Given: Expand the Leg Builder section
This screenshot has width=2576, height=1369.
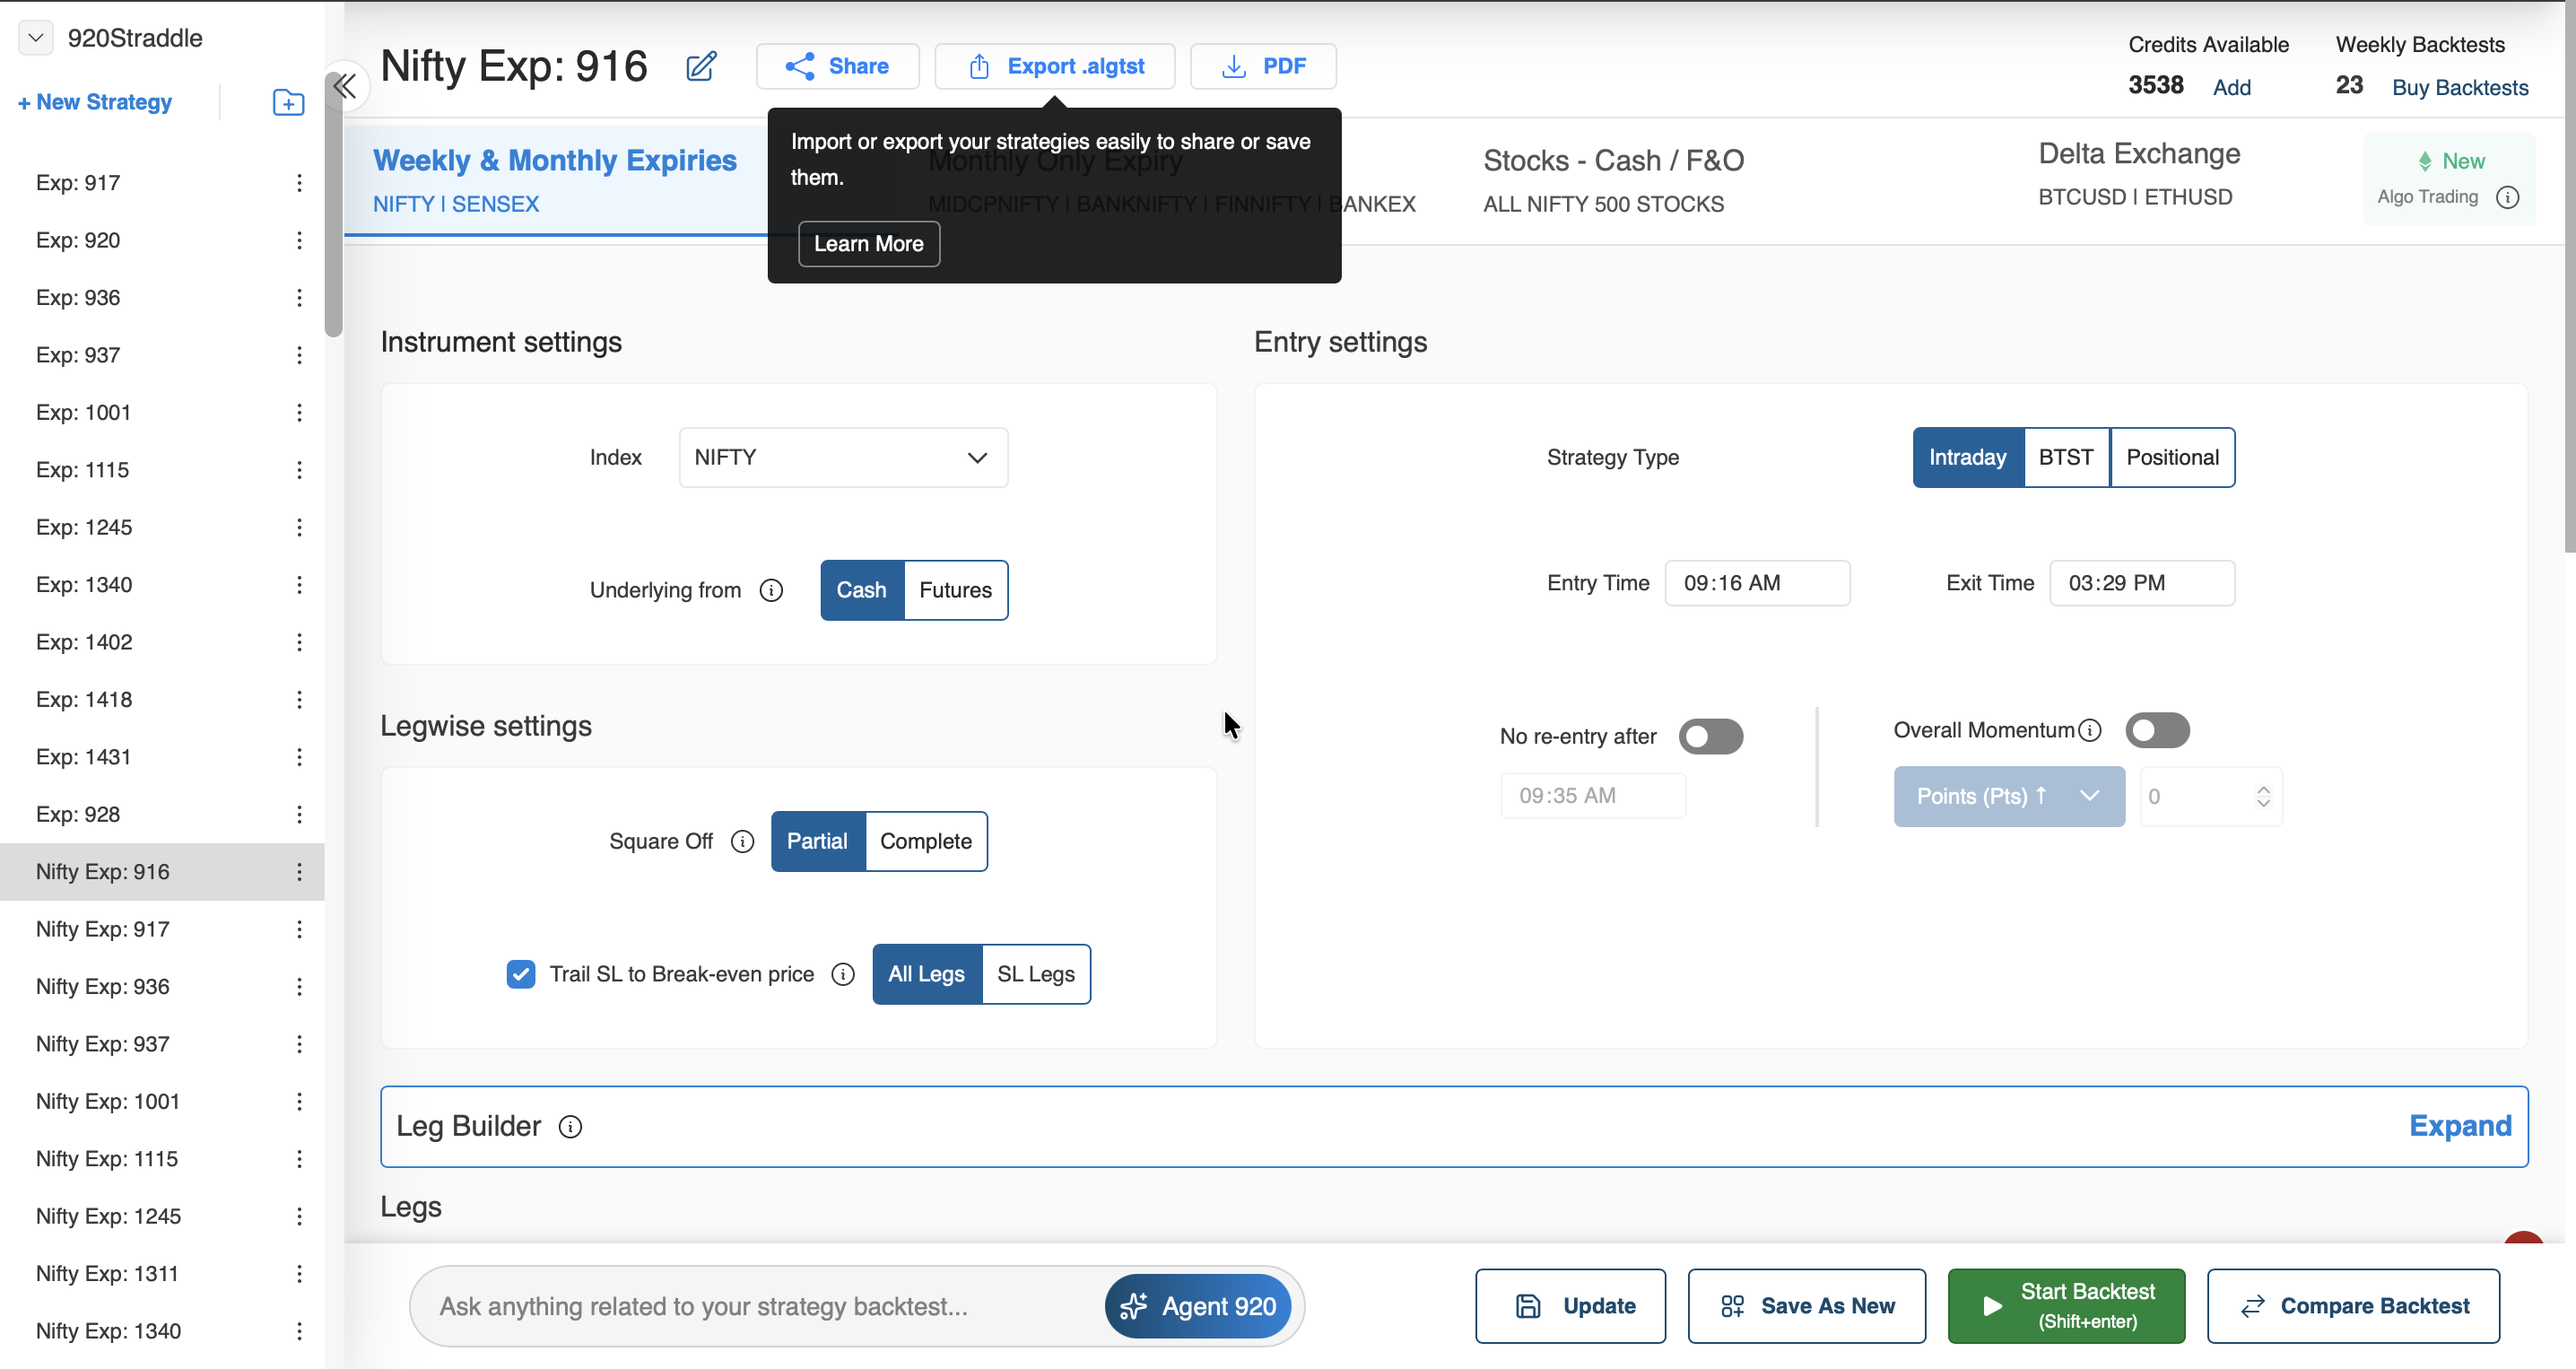Looking at the screenshot, I should click(2459, 1126).
